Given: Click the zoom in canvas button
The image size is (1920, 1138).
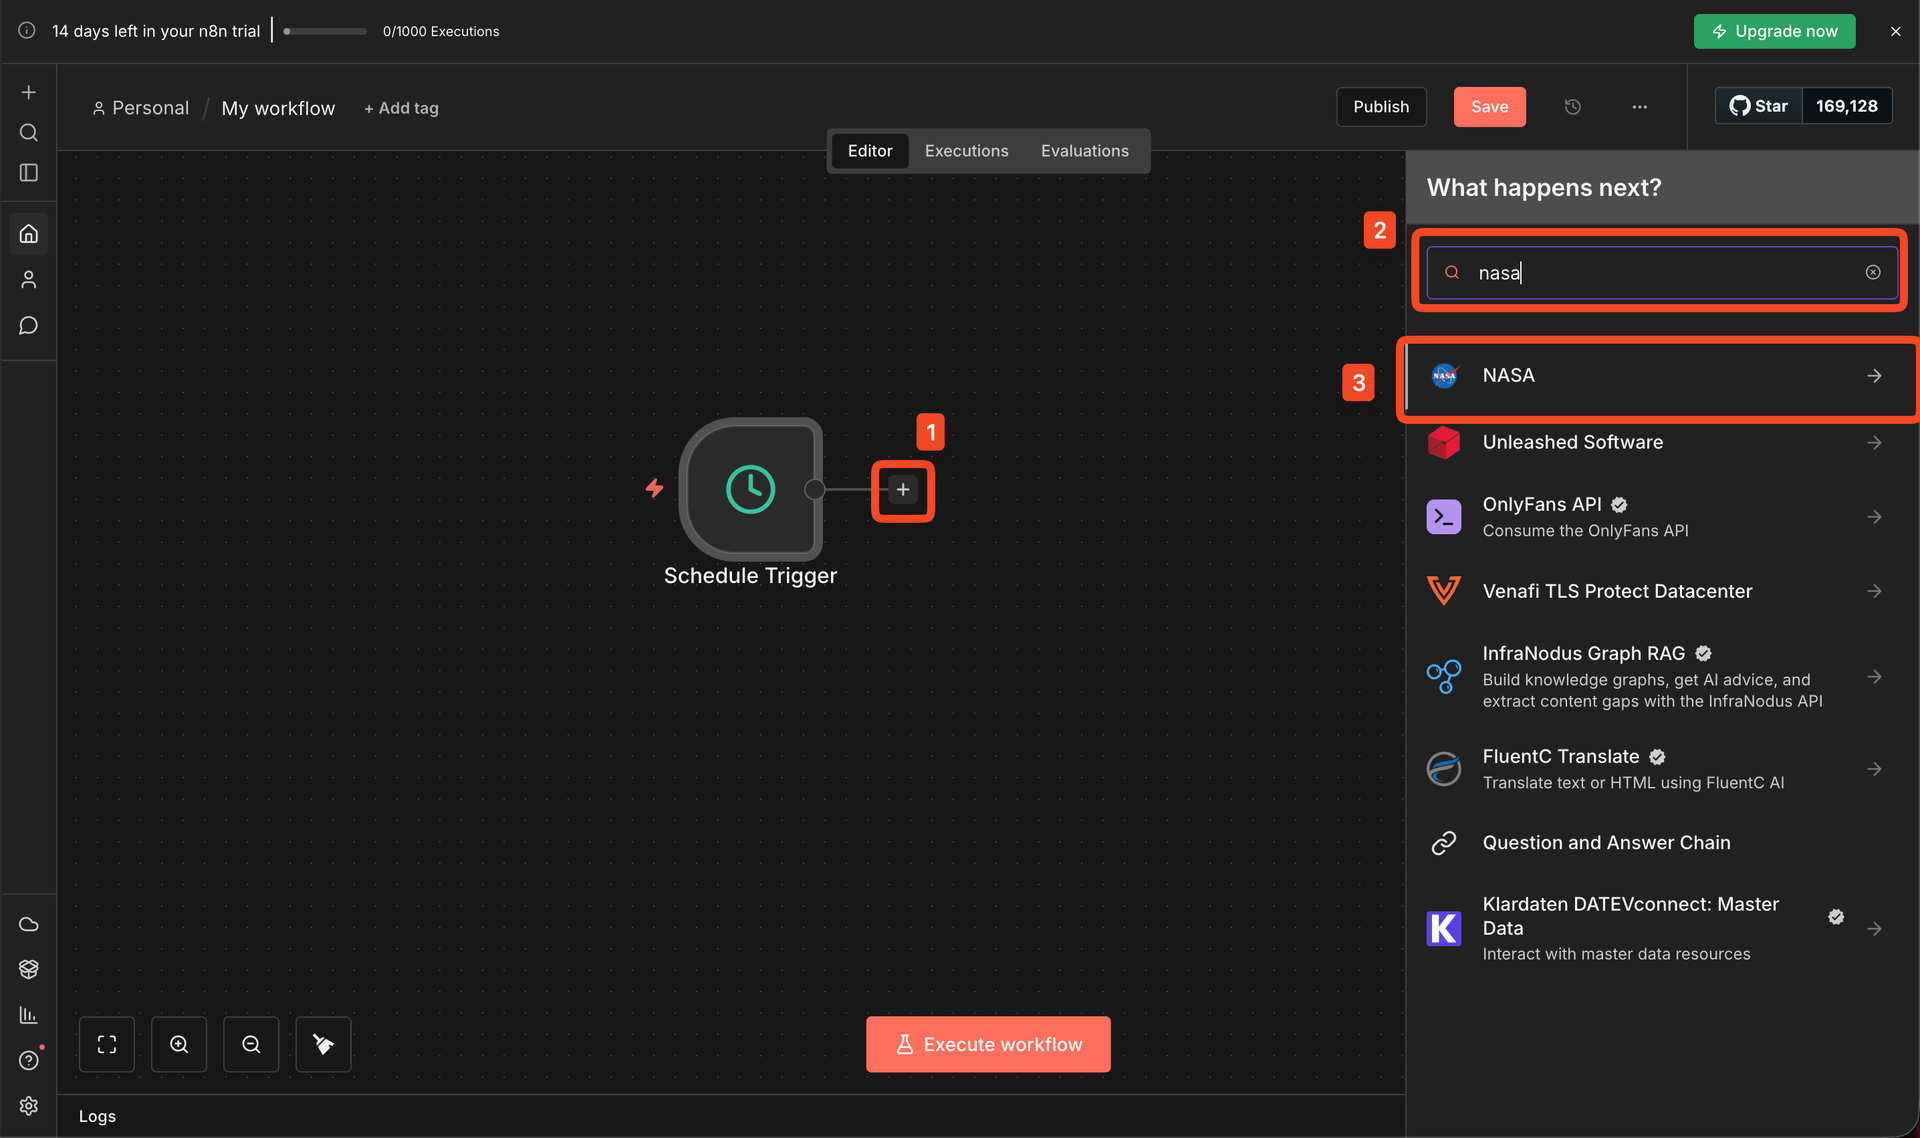Looking at the screenshot, I should coord(179,1044).
